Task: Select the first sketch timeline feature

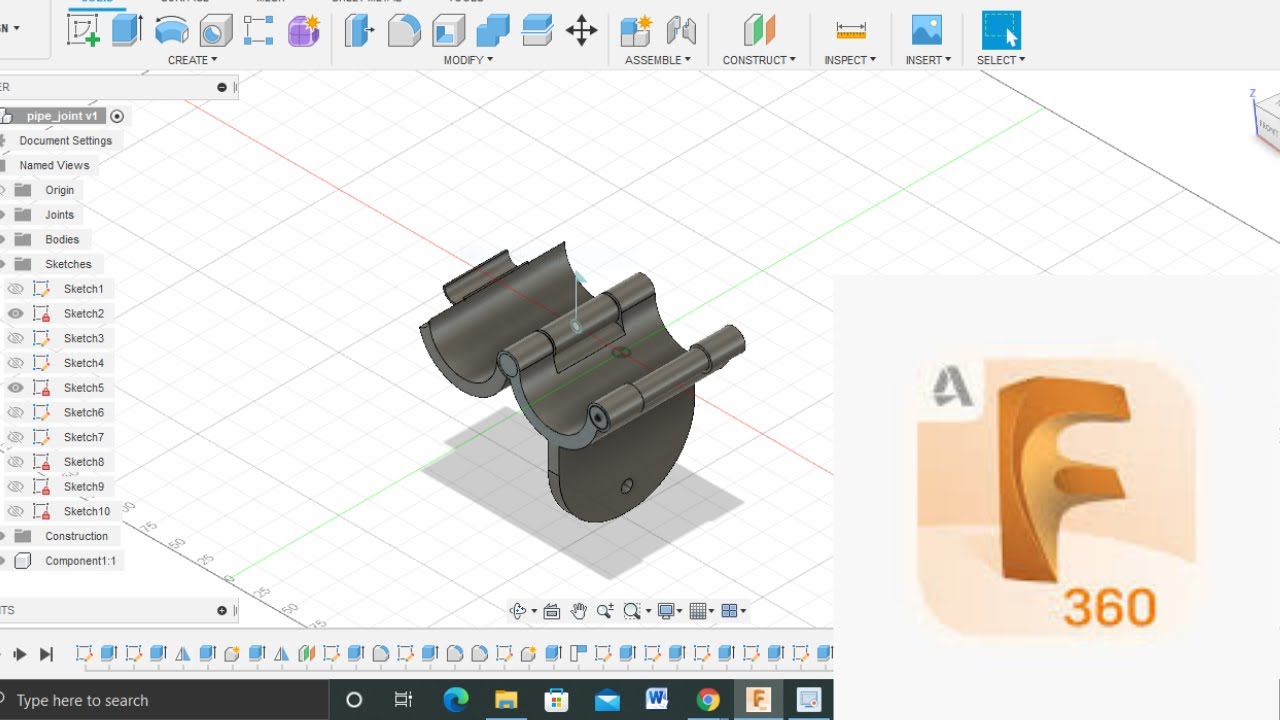Action: (x=84, y=654)
